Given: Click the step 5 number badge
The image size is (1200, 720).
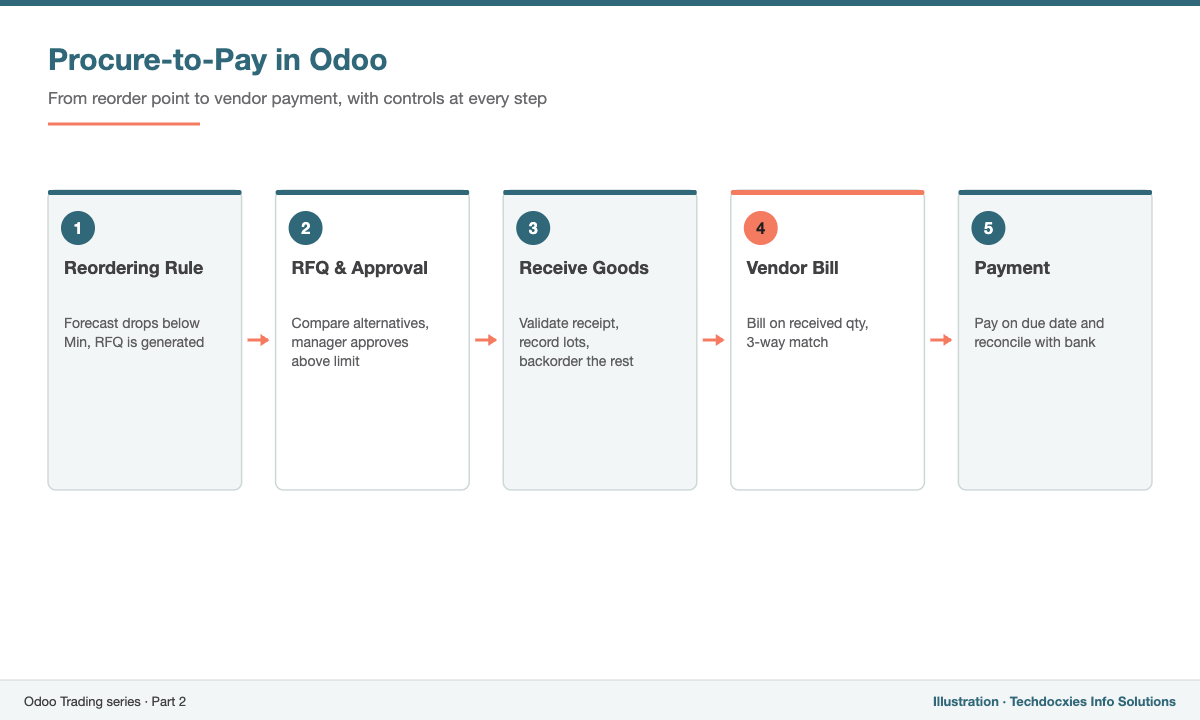Looking at the screenshot, I should tap(988, 228).
